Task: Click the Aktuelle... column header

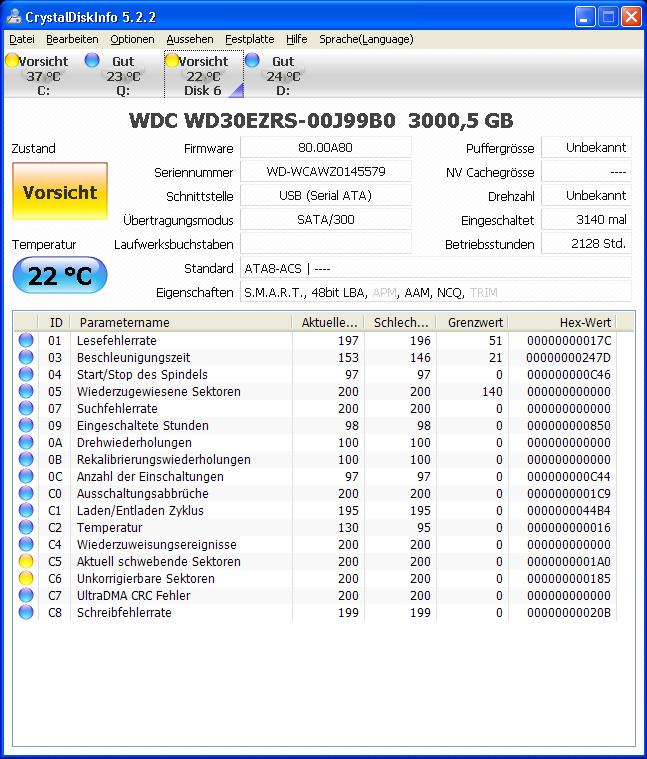Action: [x=328, y=322]
